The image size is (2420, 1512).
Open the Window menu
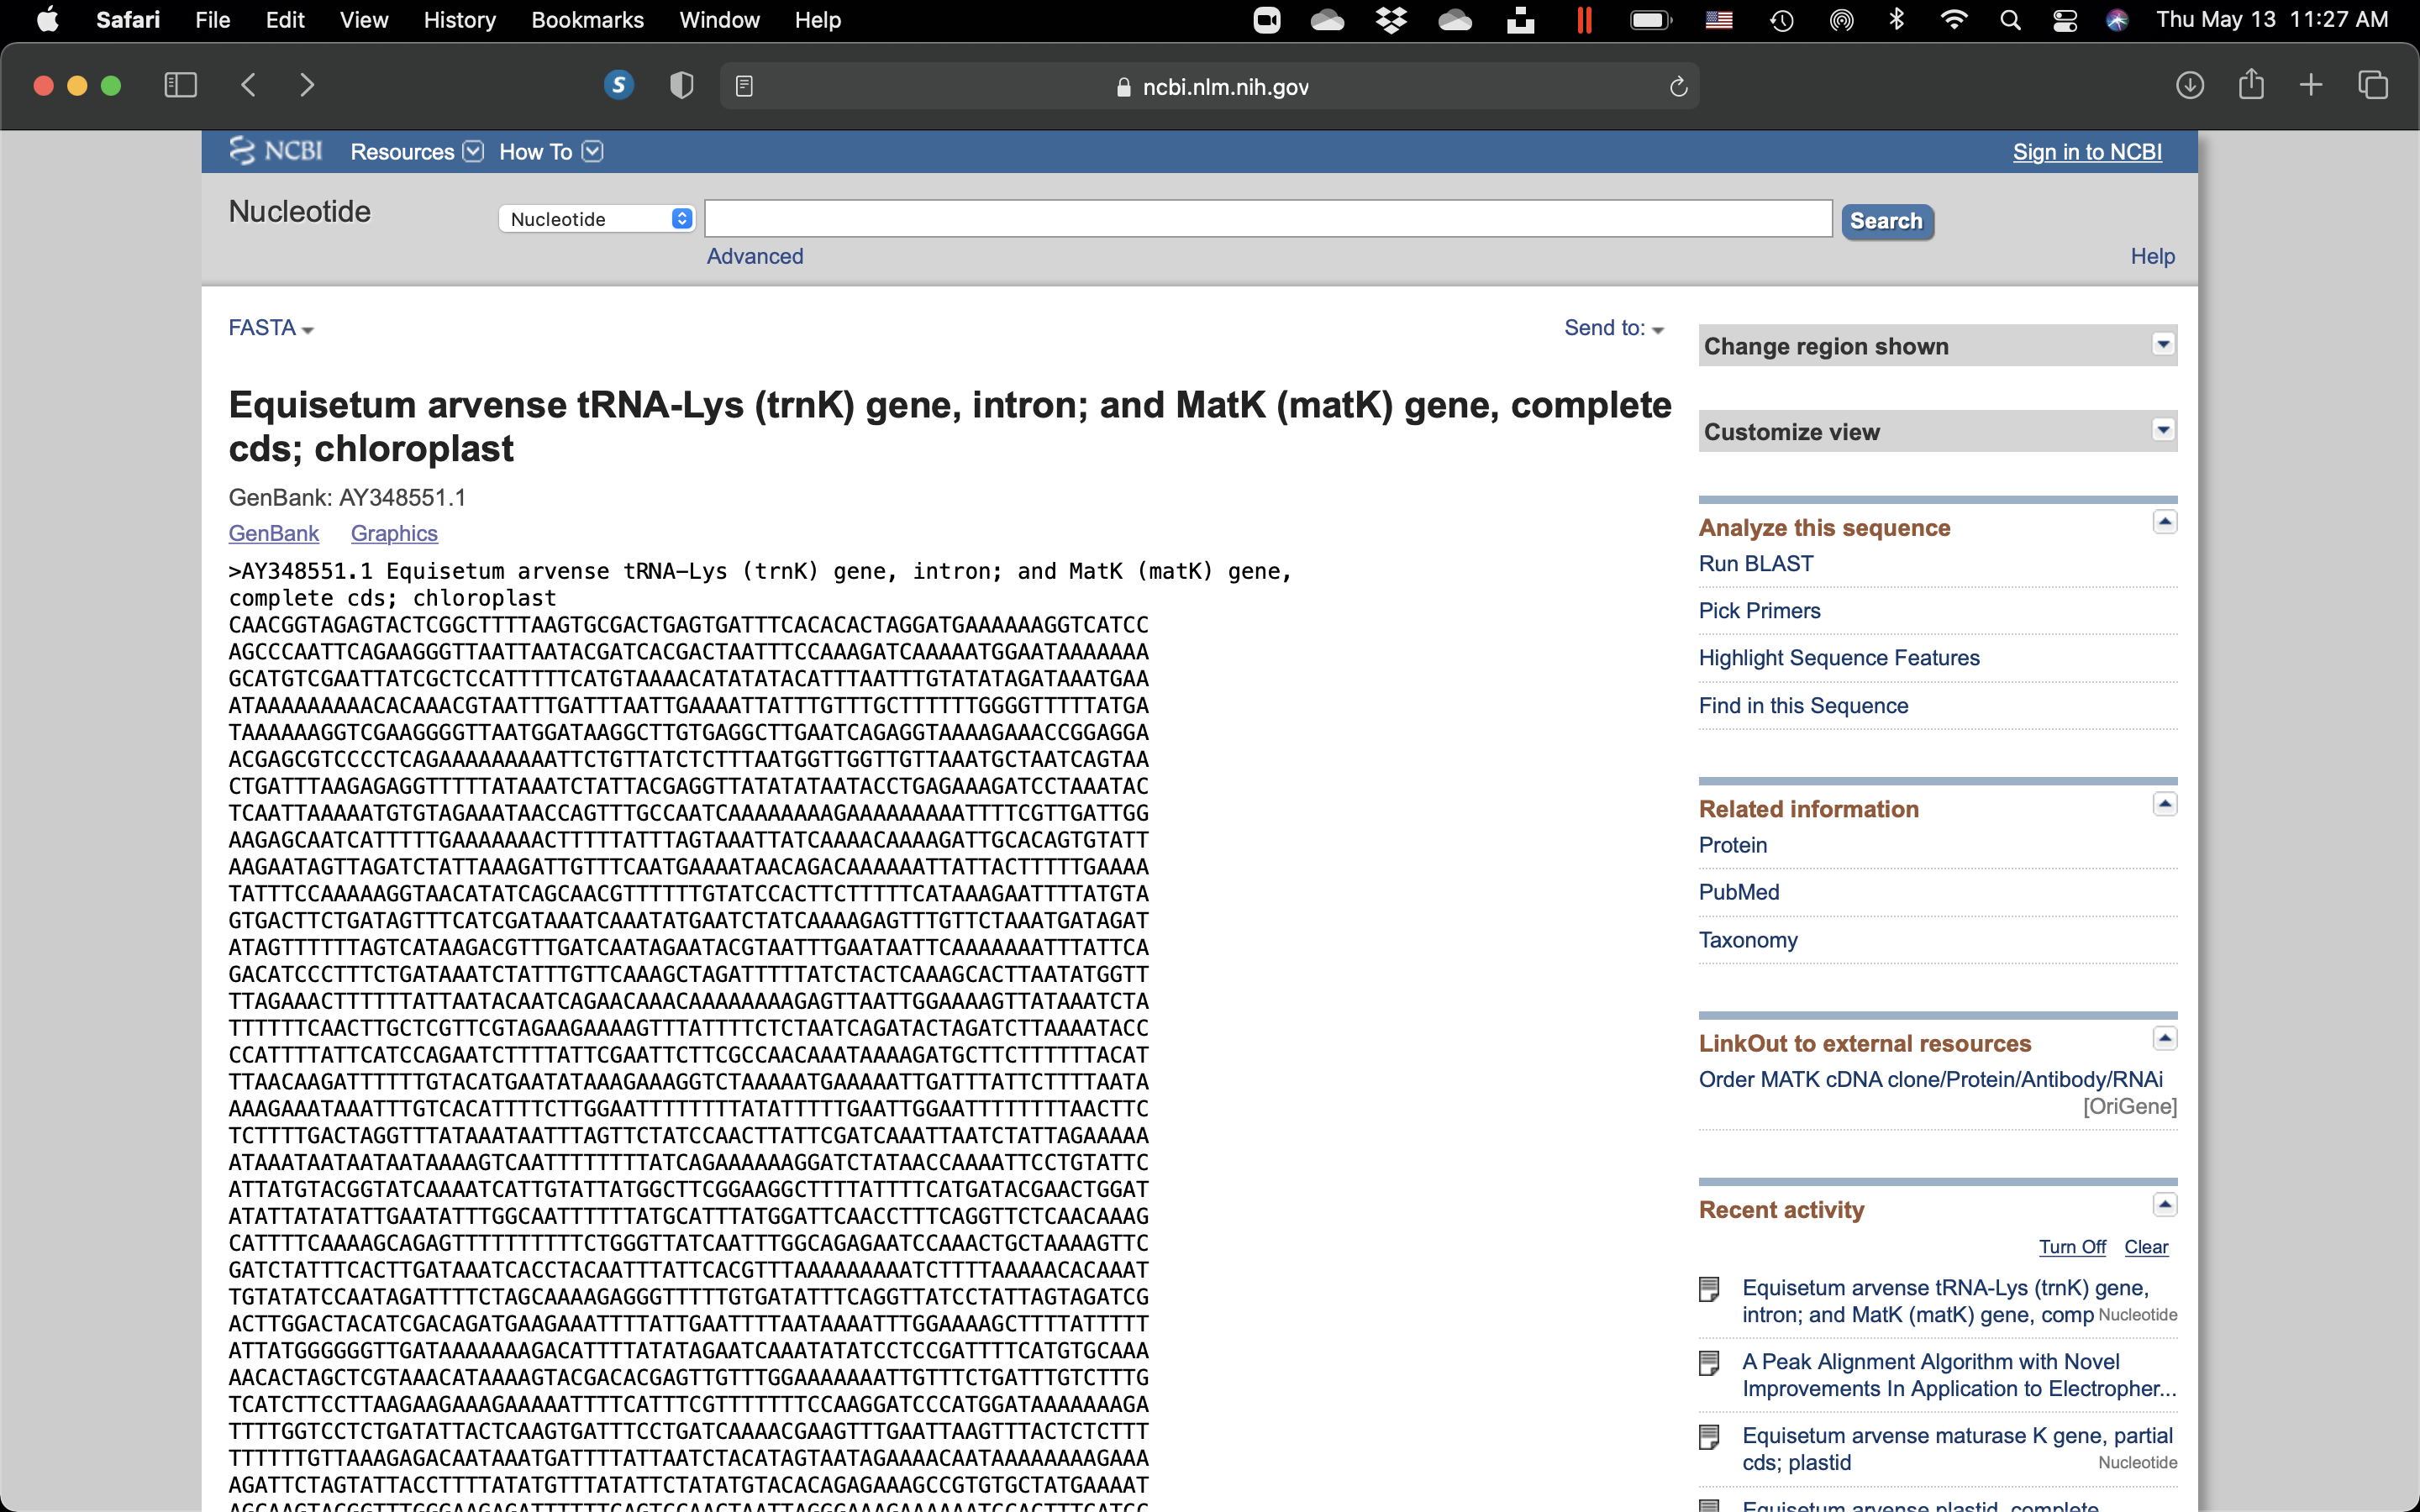(719, 20)
